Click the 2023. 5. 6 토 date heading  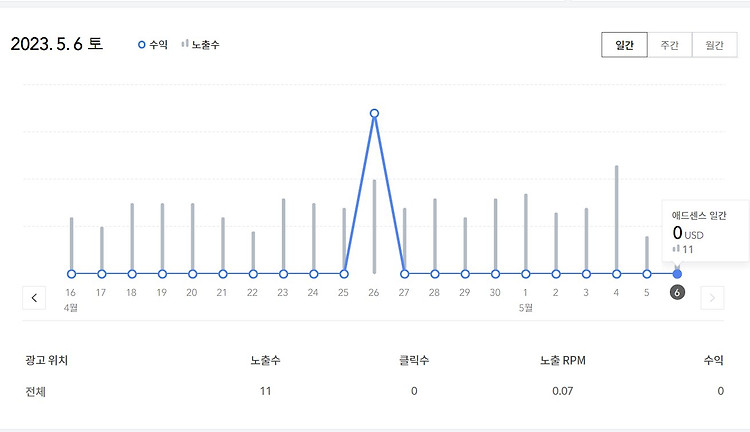56,44
